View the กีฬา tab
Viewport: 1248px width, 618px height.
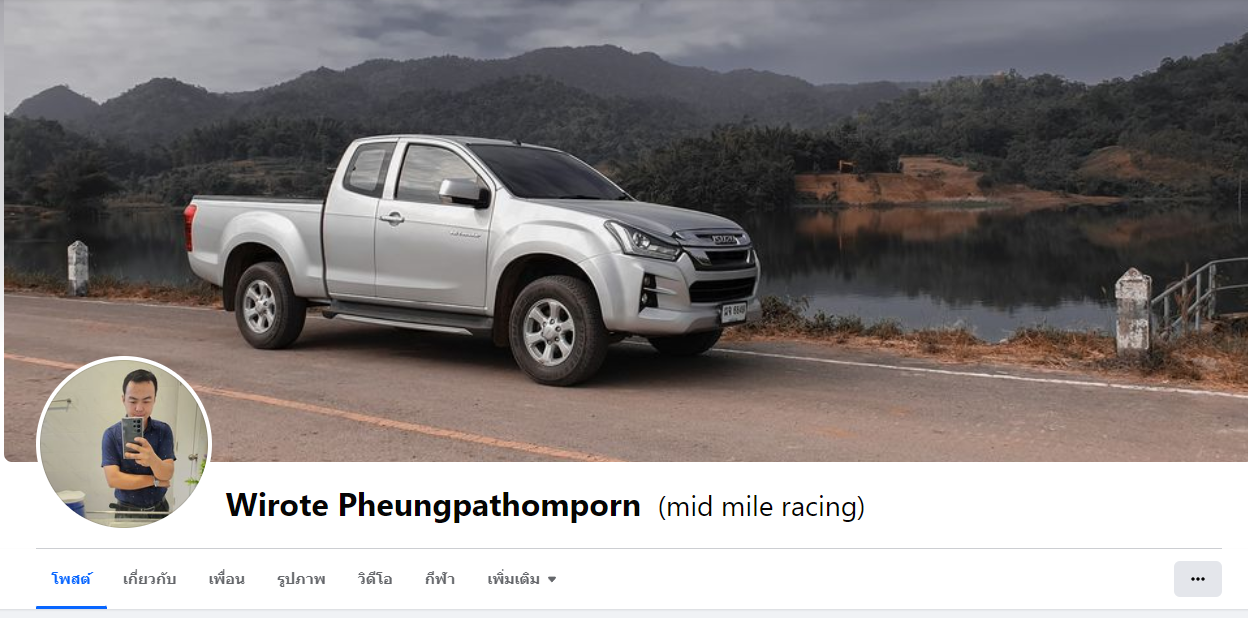[439, 579]
